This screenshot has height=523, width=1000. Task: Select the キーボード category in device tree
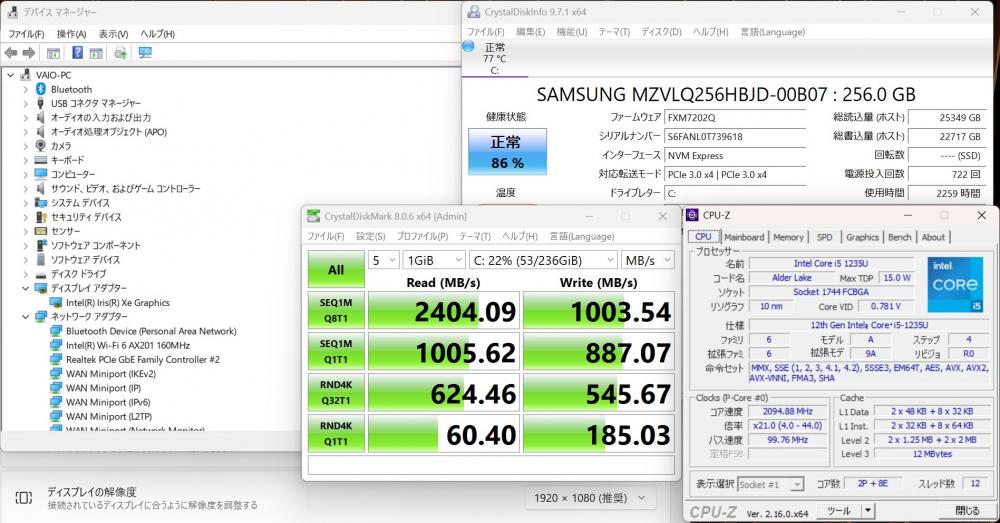pos(67,160)
